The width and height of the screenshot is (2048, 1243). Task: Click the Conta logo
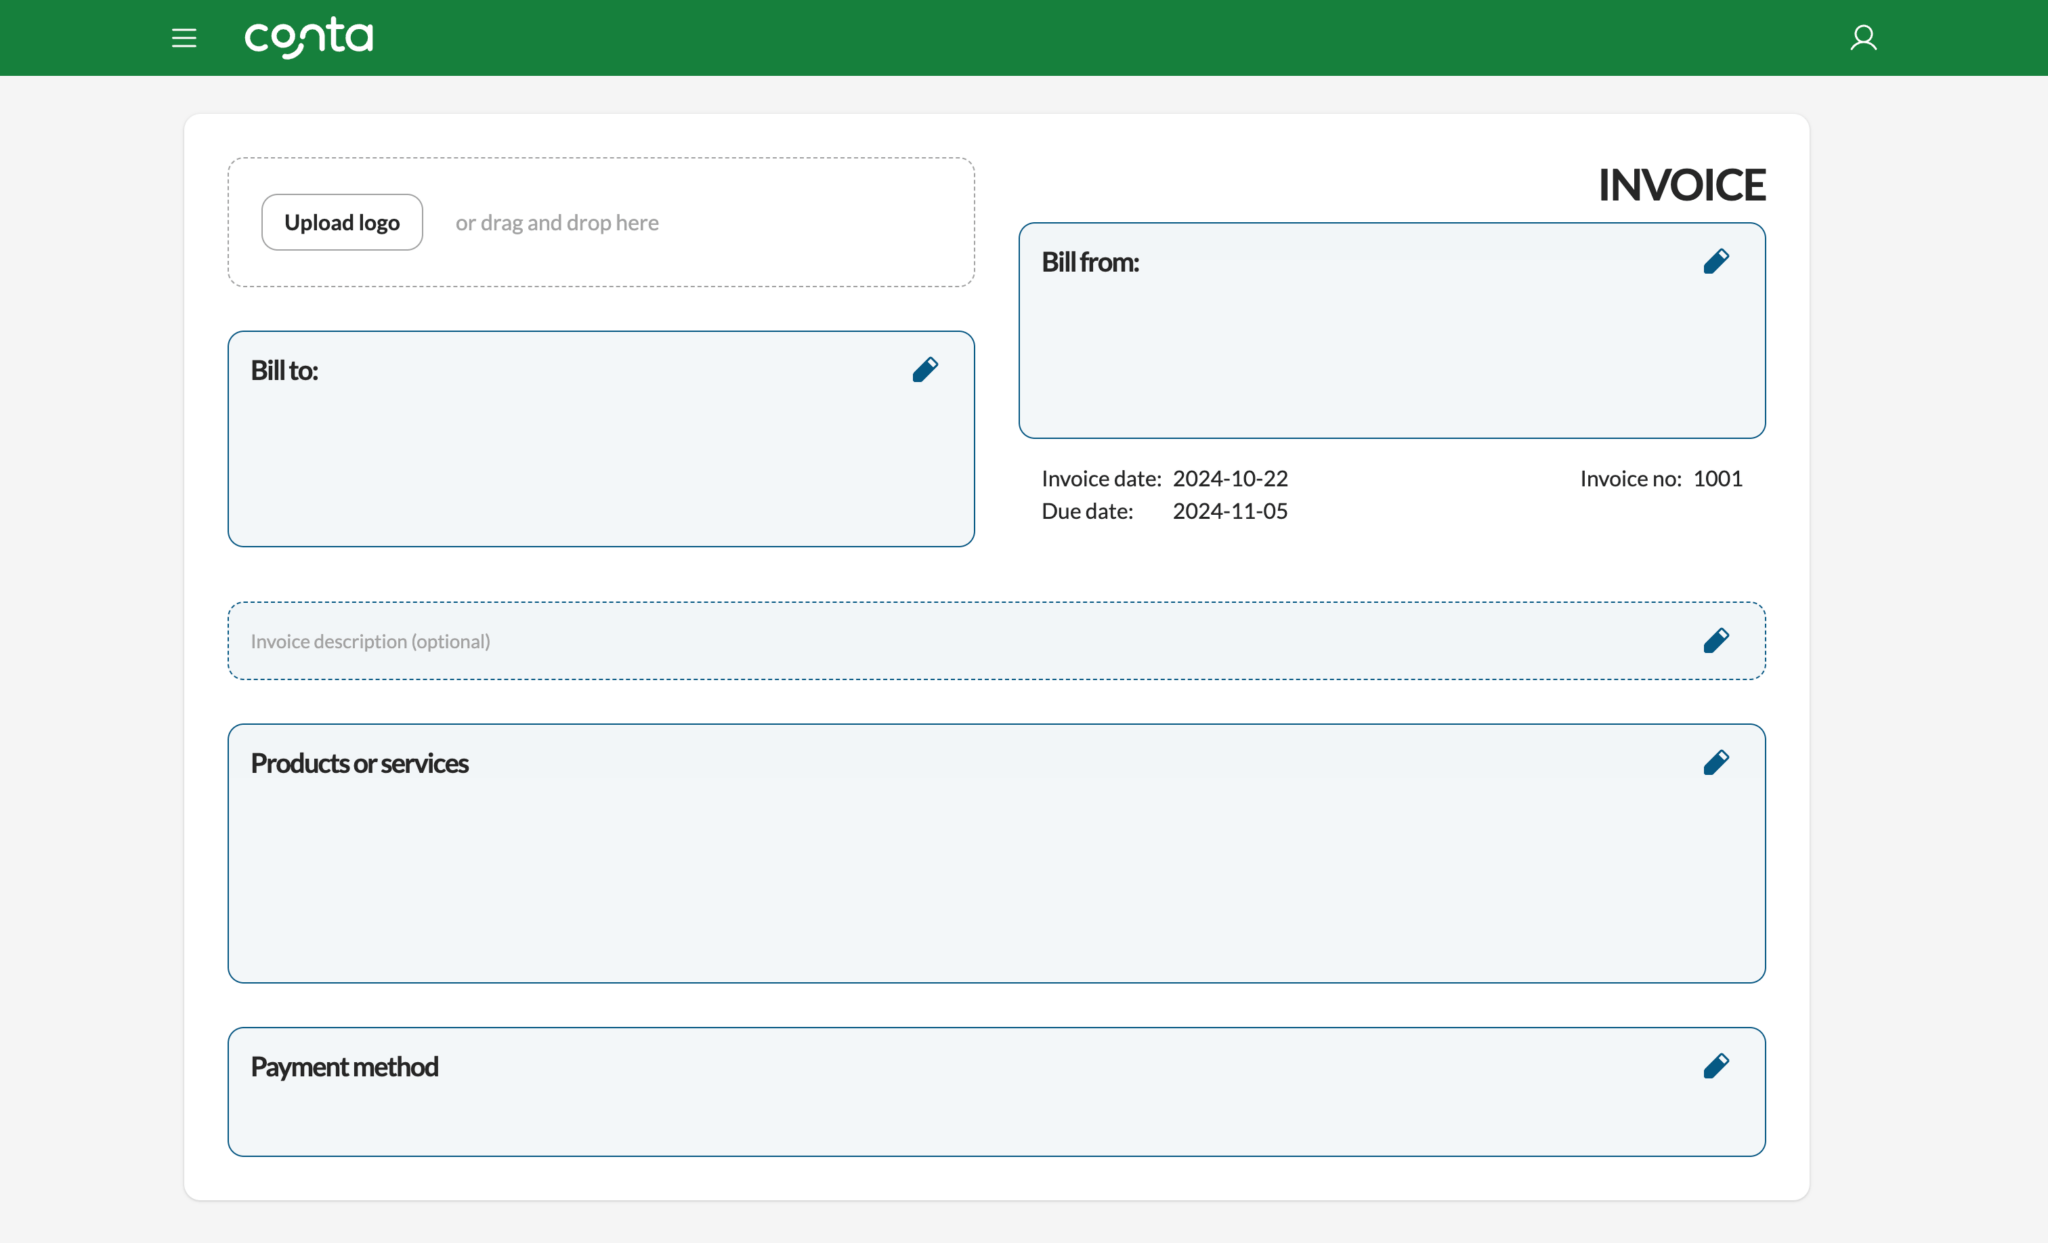[x=309, y=37]
